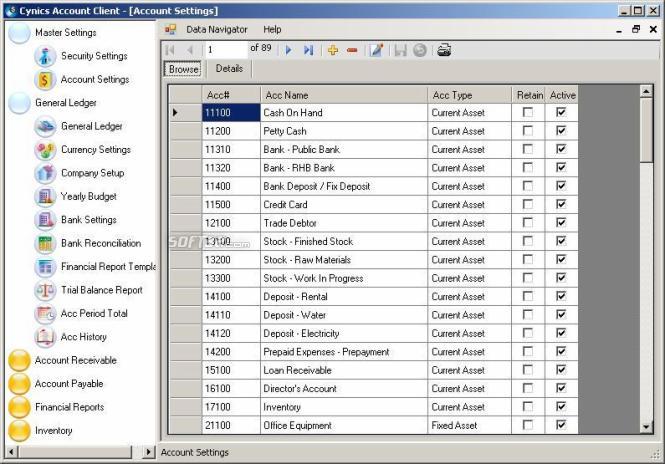Open Financial Report Template icon

click(x=45, y=267)
